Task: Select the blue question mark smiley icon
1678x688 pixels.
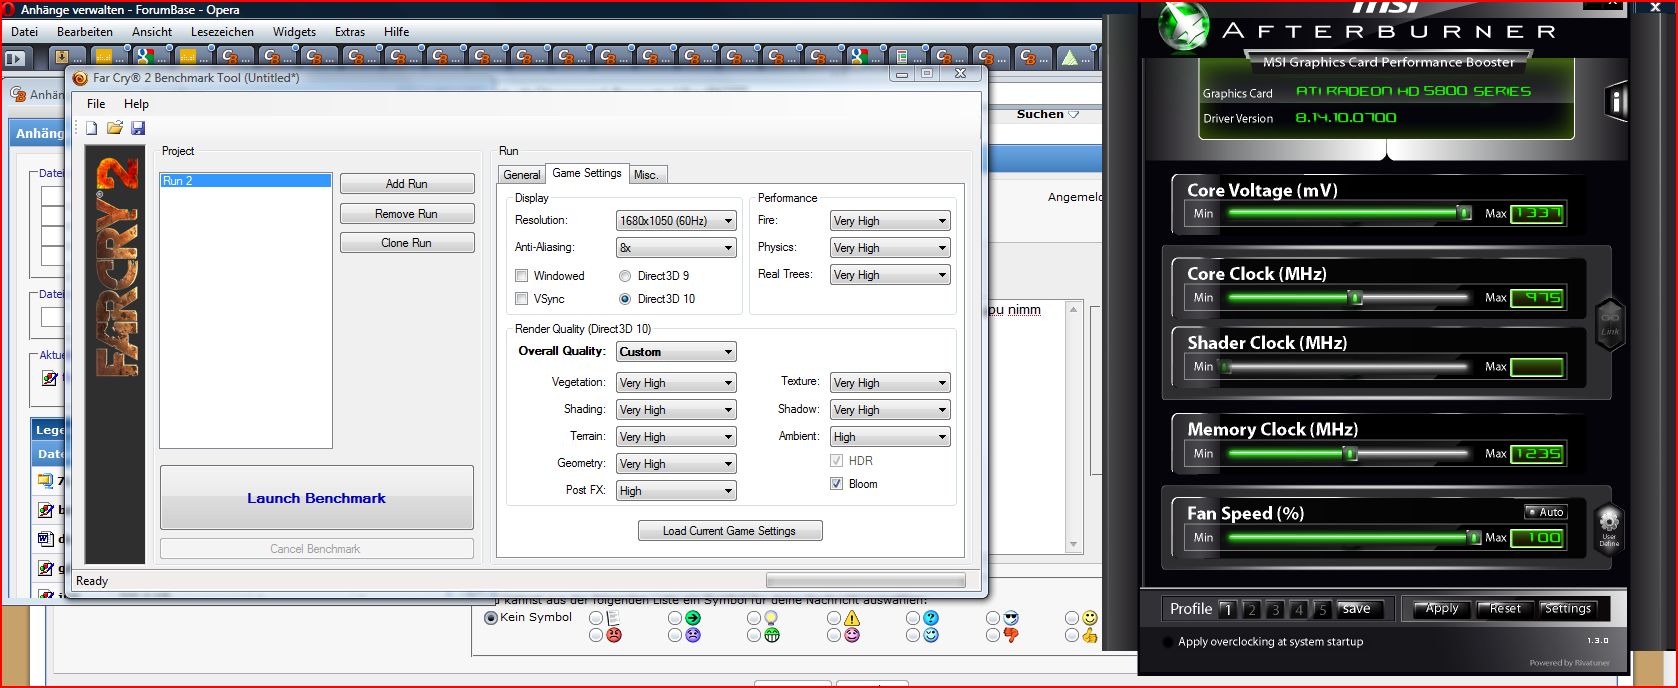Action: [931, 618]
